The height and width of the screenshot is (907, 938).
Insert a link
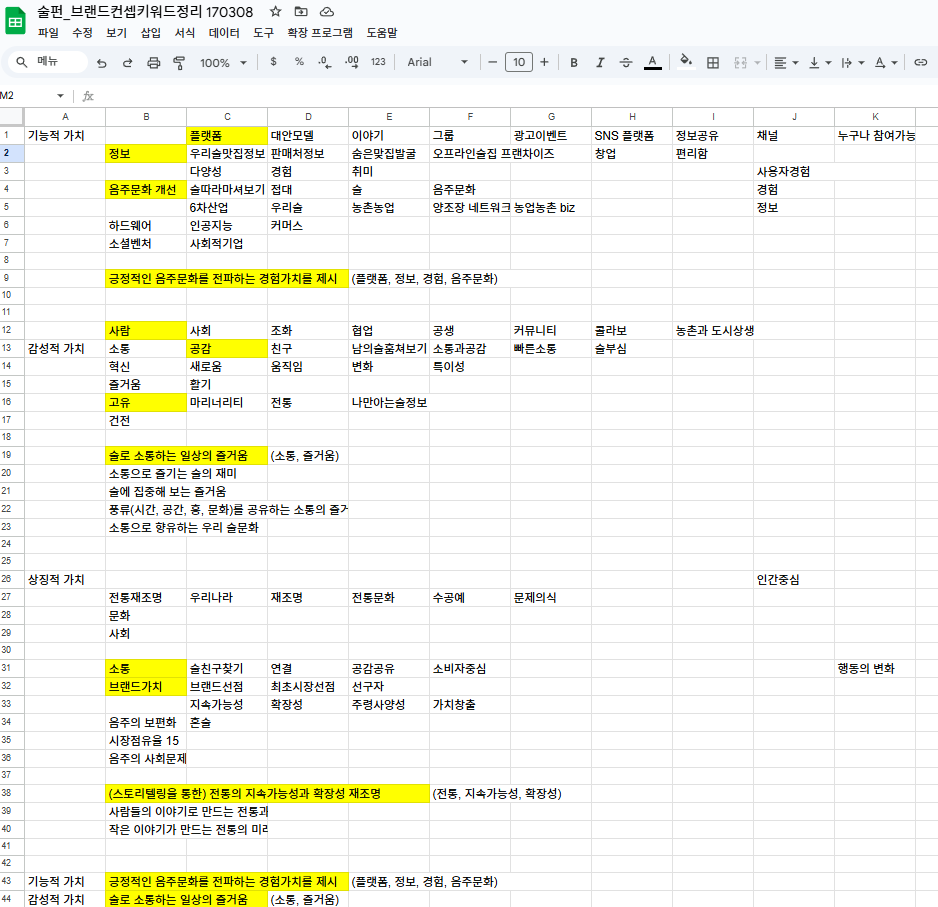[x=921, y=62]
